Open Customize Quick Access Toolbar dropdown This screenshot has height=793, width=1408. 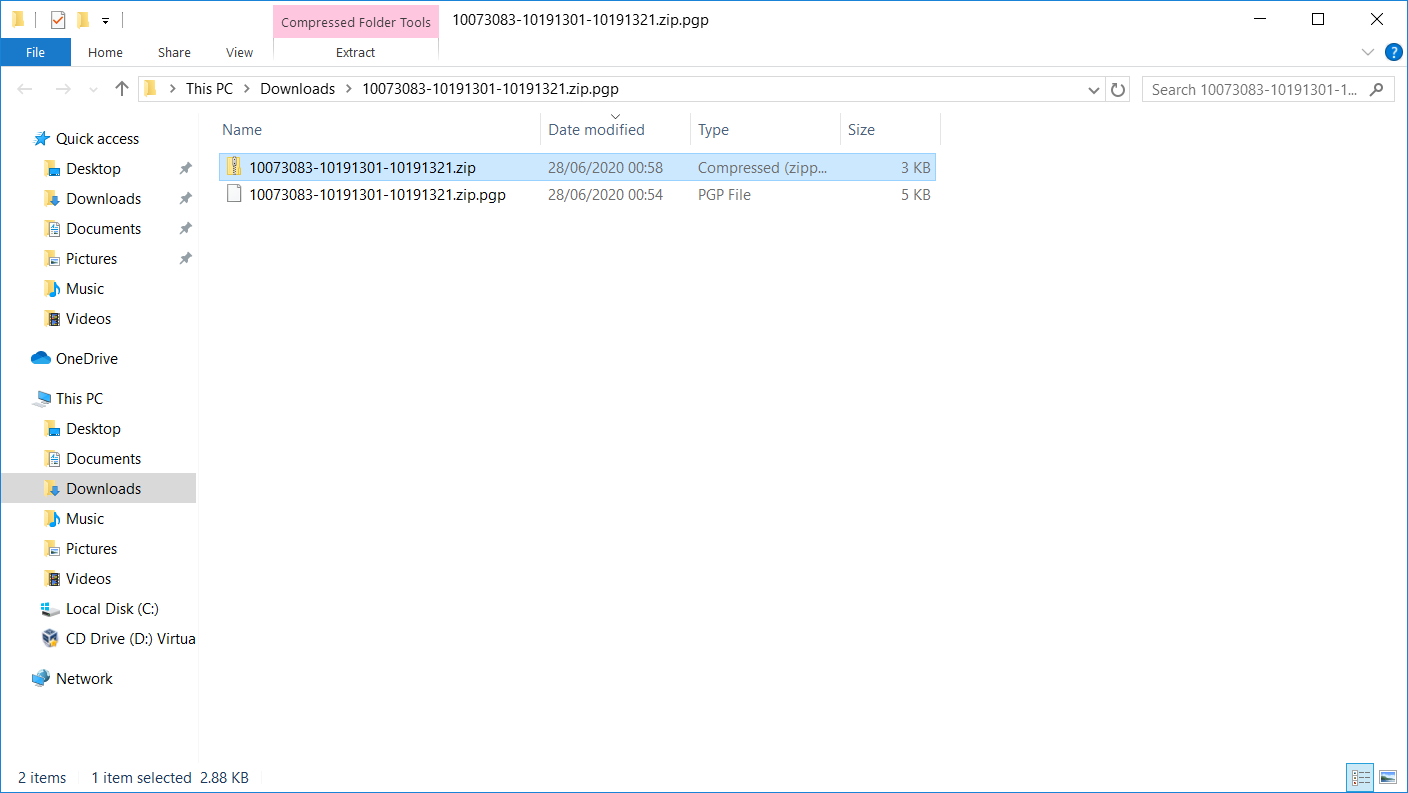[x=105, y=21]
